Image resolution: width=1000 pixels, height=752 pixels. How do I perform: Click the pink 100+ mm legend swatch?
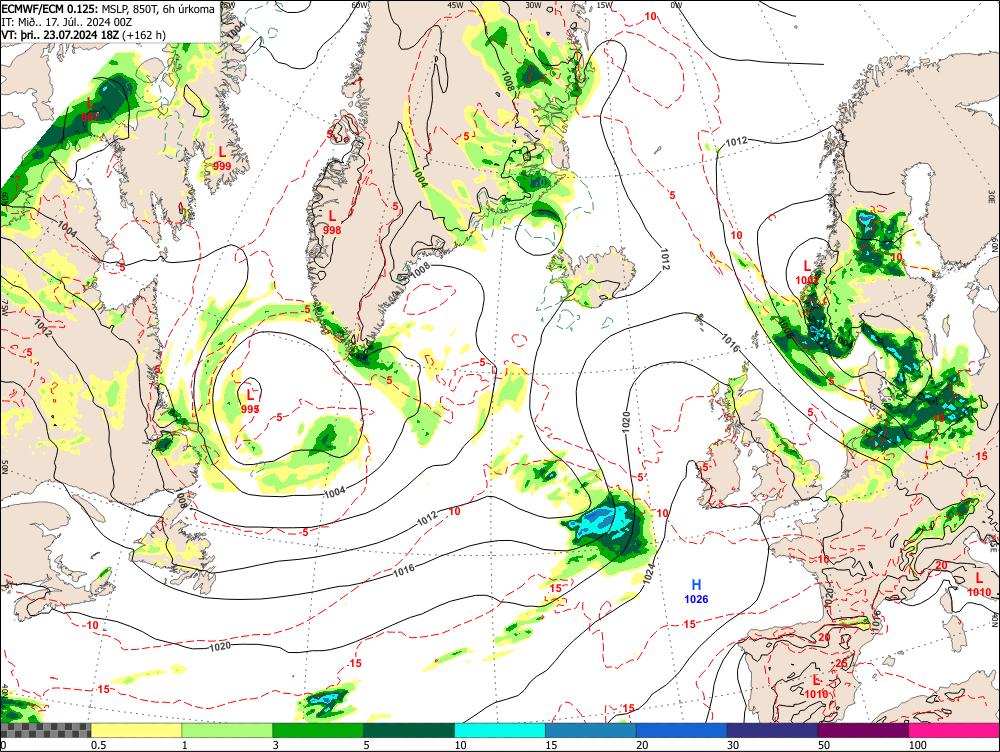954,731
